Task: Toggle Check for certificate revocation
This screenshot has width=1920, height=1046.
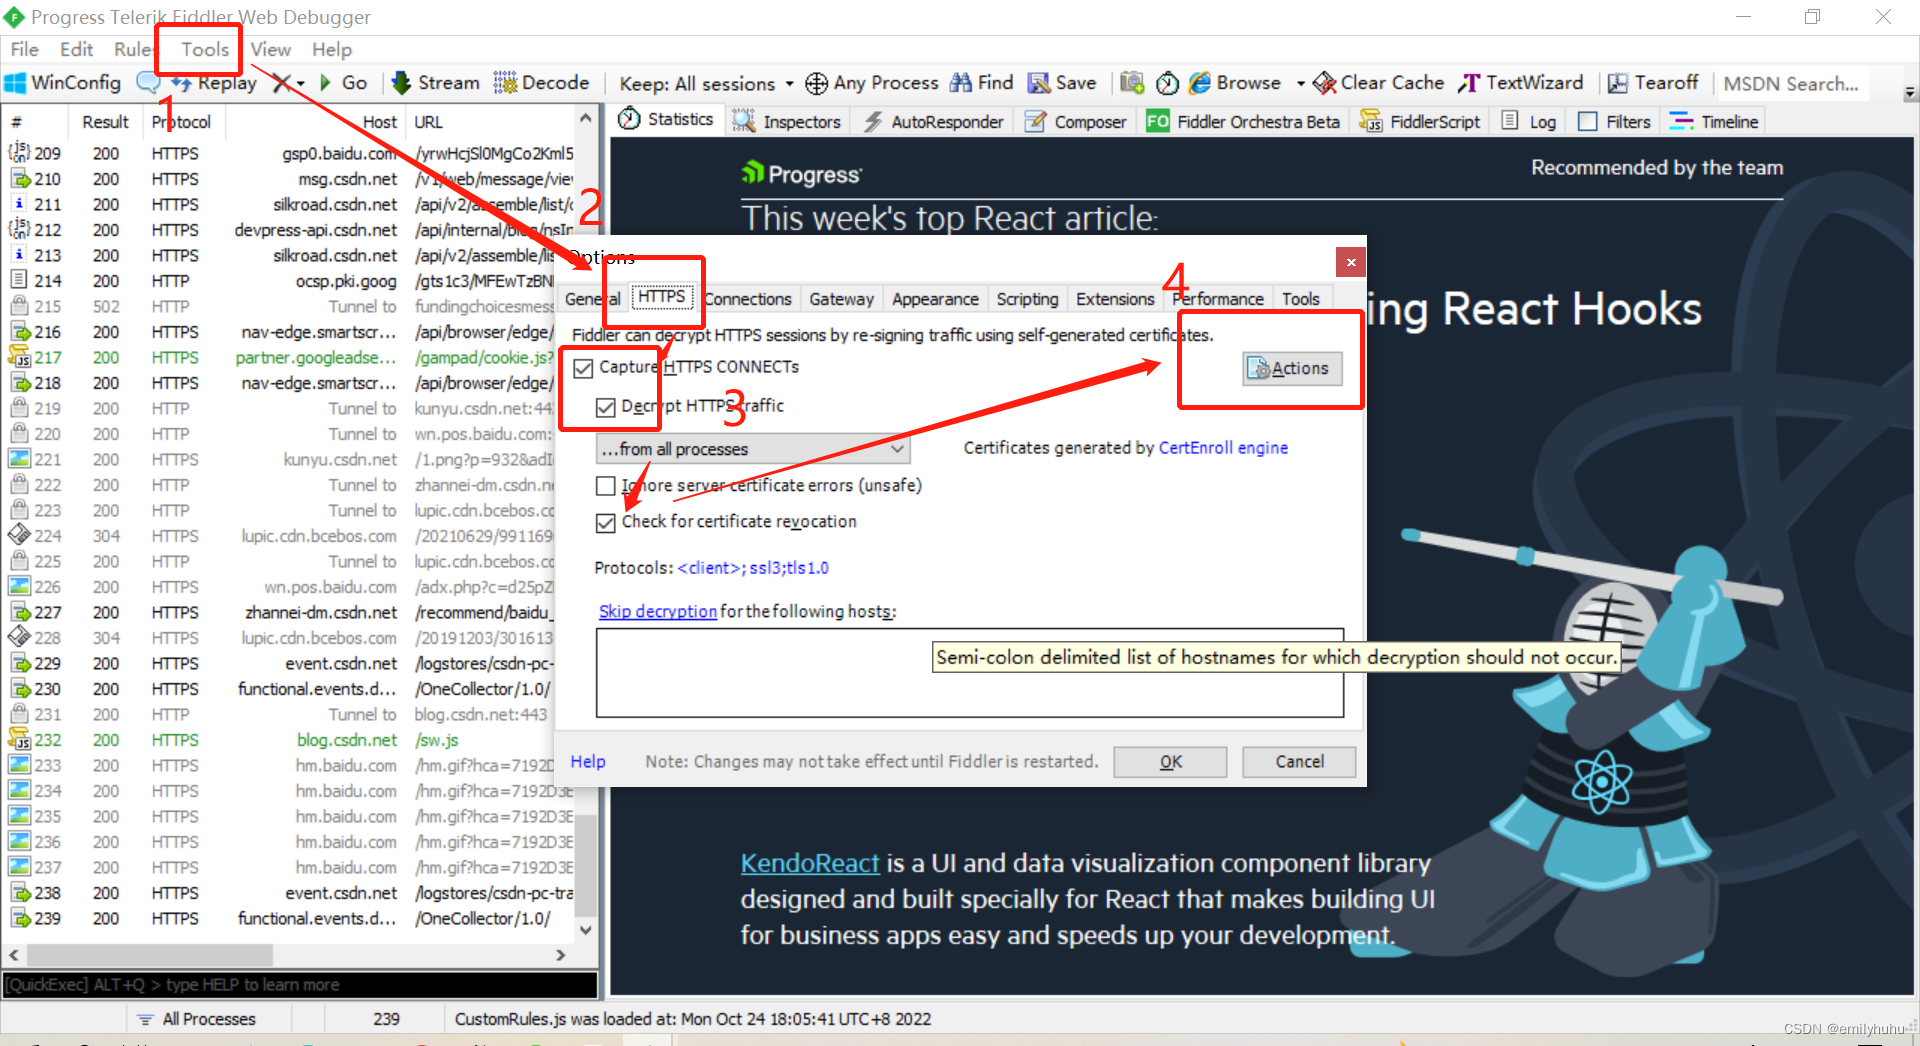Action: (x=605, y=523)
